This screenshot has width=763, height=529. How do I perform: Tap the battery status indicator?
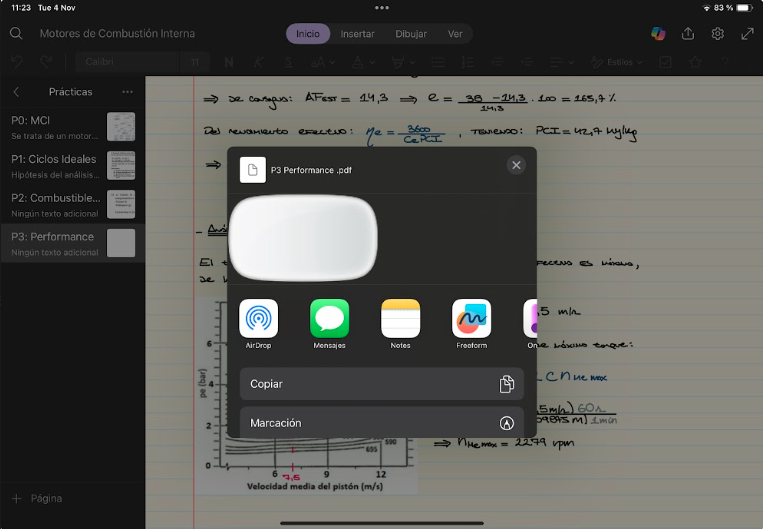point(745,8)
